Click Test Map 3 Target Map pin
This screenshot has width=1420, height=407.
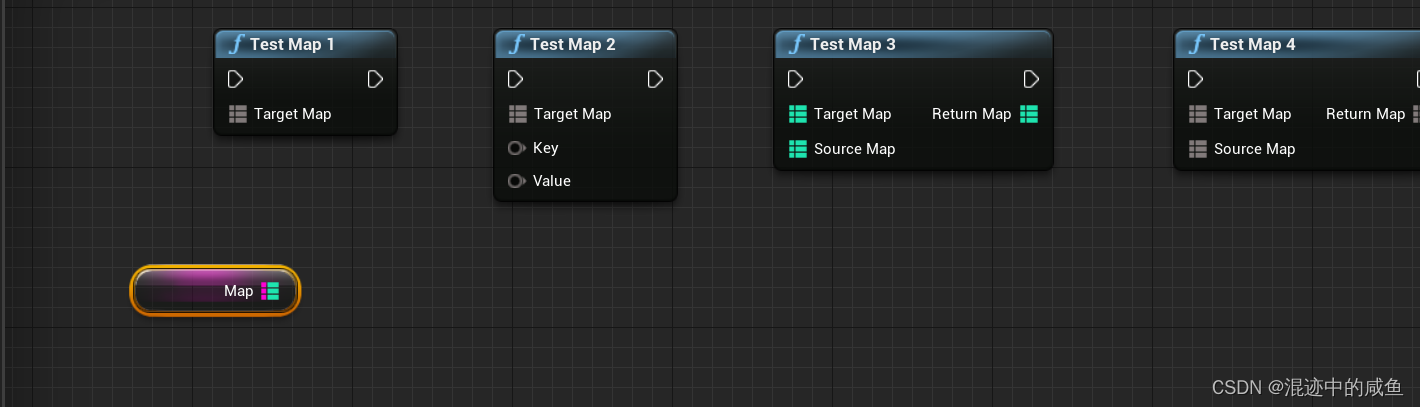click(x=798, y=114)
